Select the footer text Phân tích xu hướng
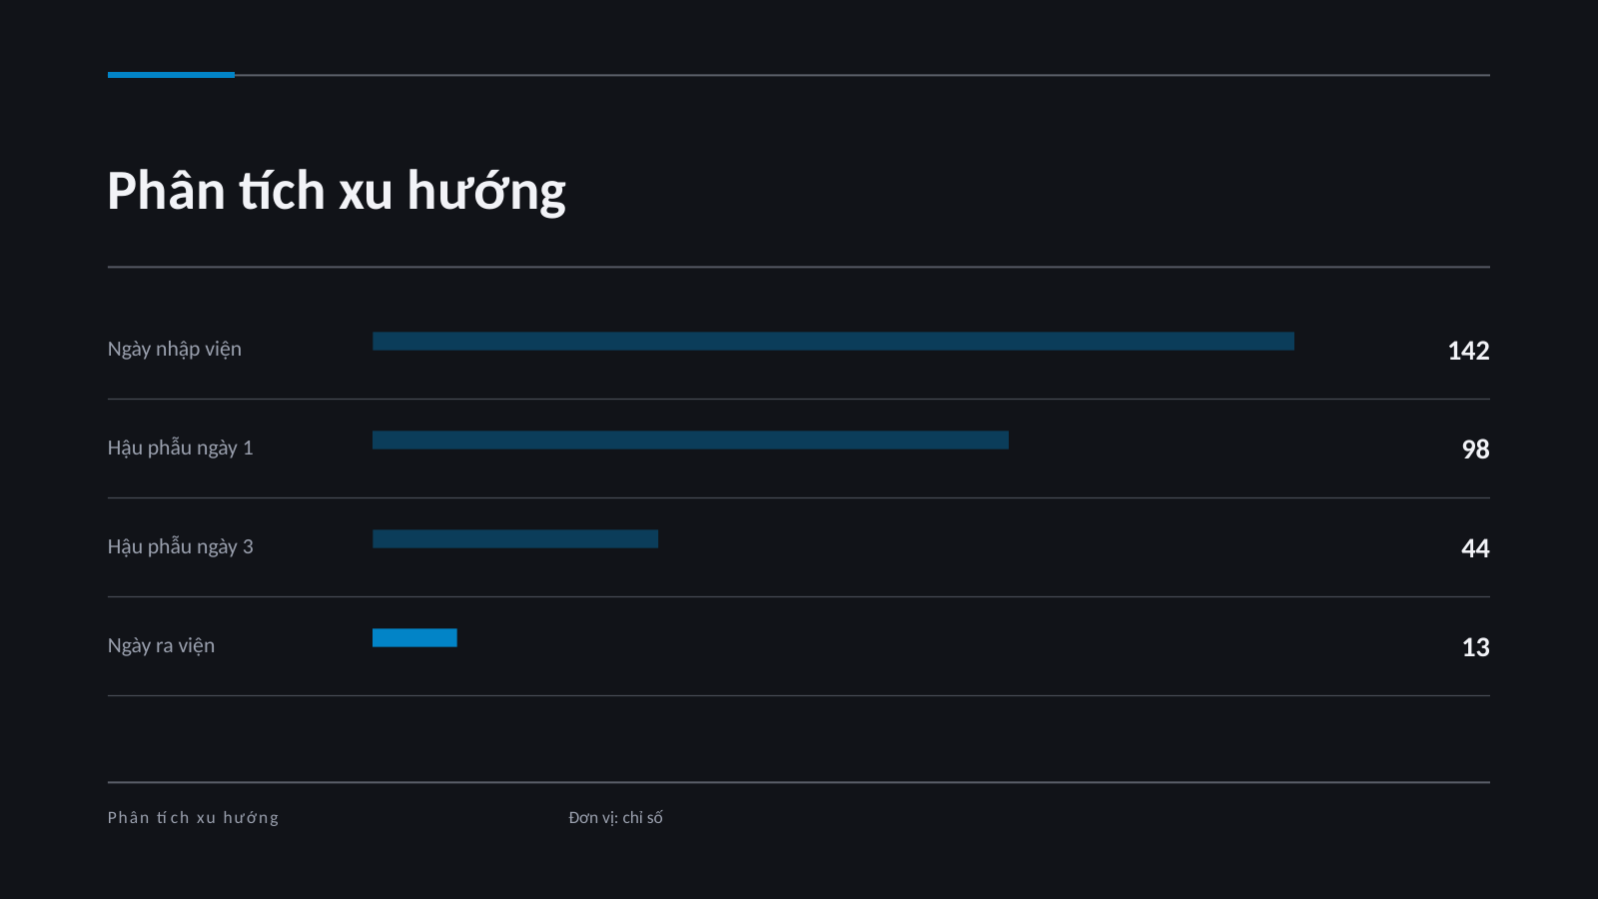Image resolution: width=1598 pixels, height=900 pixels. (x=193, y=818)
